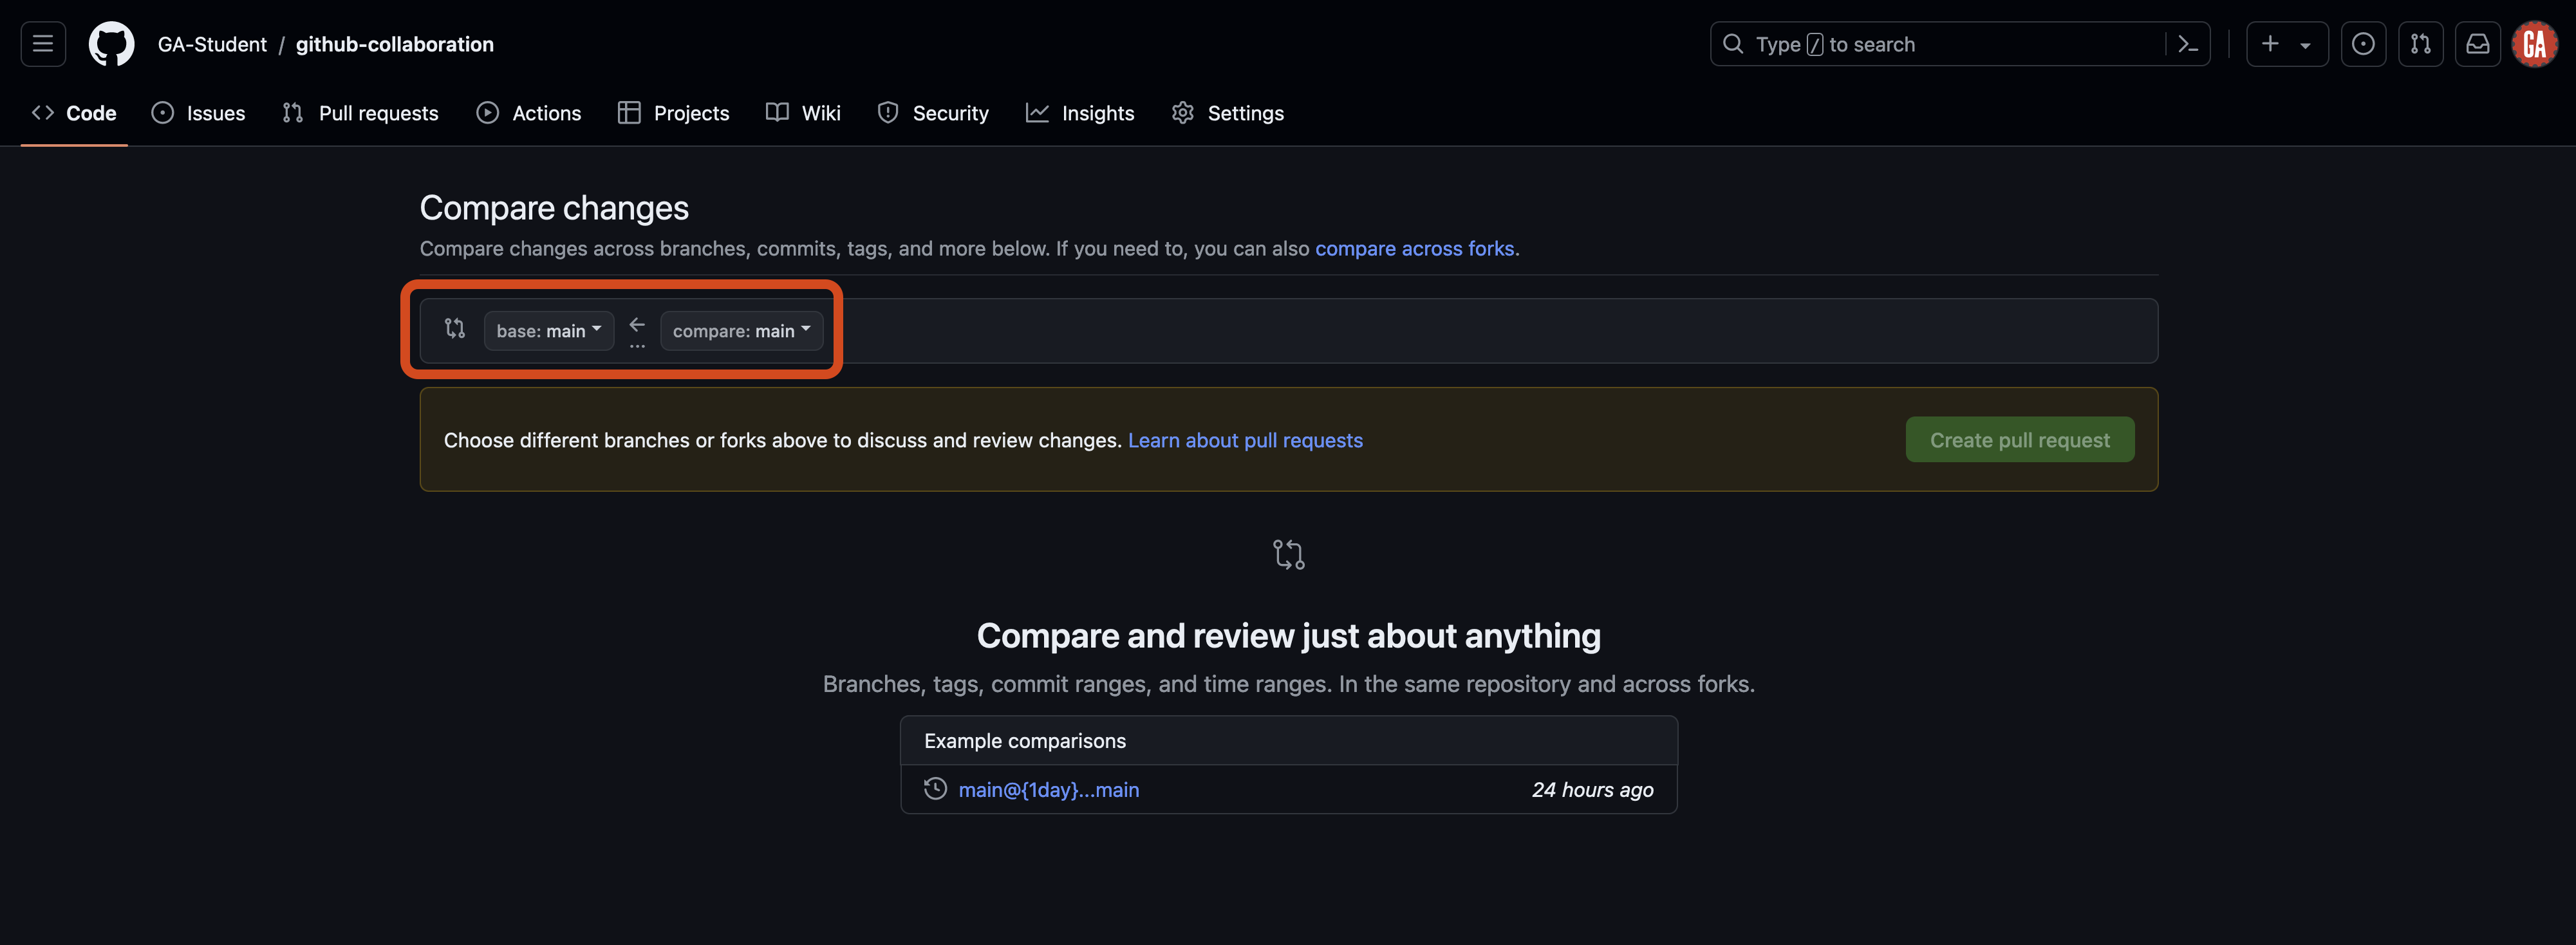Open the base: main branch dropdown

pos(548,330)
